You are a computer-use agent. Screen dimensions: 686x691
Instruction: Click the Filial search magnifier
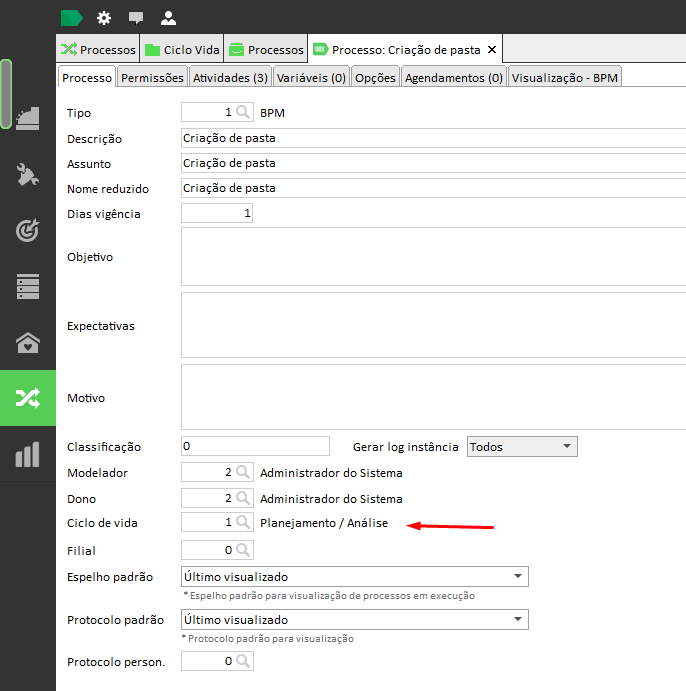(243, 550)
